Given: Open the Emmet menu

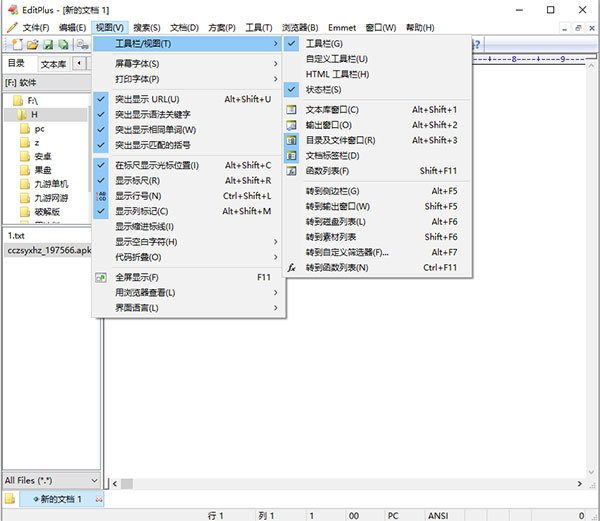Looking at the screenshot, I should pos(342,28).
